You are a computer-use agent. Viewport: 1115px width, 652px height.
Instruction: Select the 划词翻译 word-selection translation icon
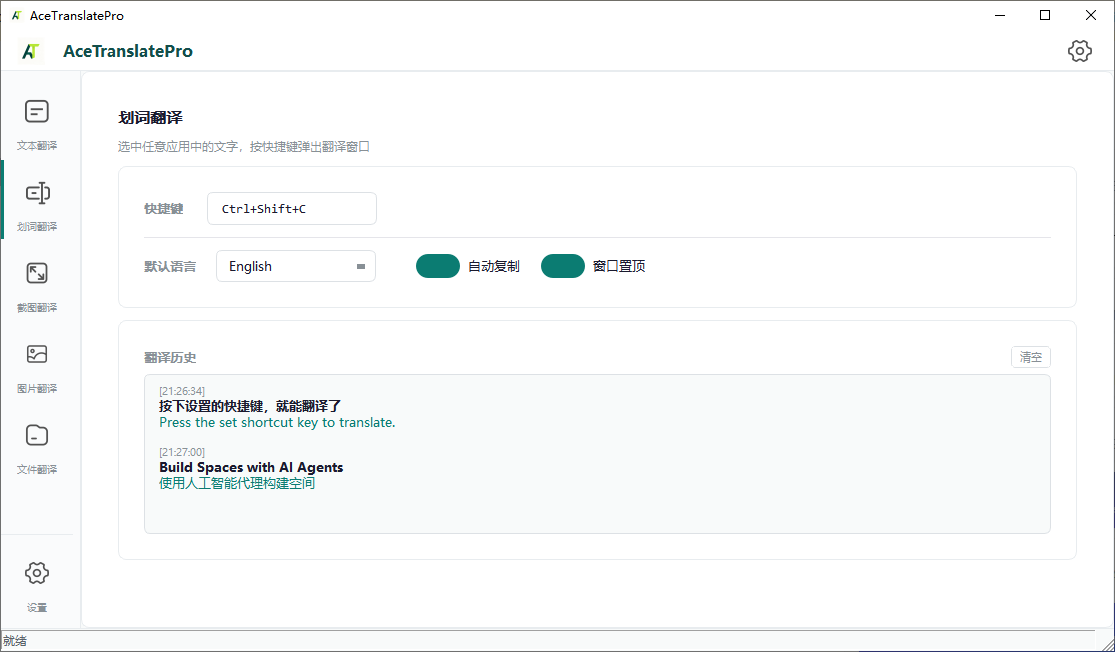pyautogui.click(x=37, y=193)
